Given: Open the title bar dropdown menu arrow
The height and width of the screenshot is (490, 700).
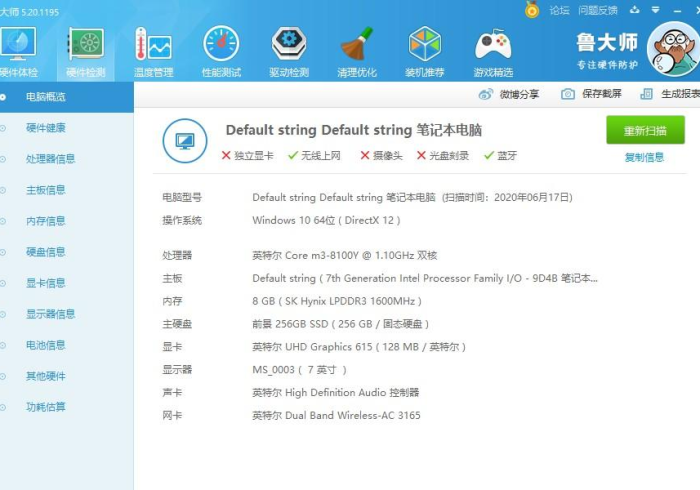Looking at the screenshot, I should (655, 10).
